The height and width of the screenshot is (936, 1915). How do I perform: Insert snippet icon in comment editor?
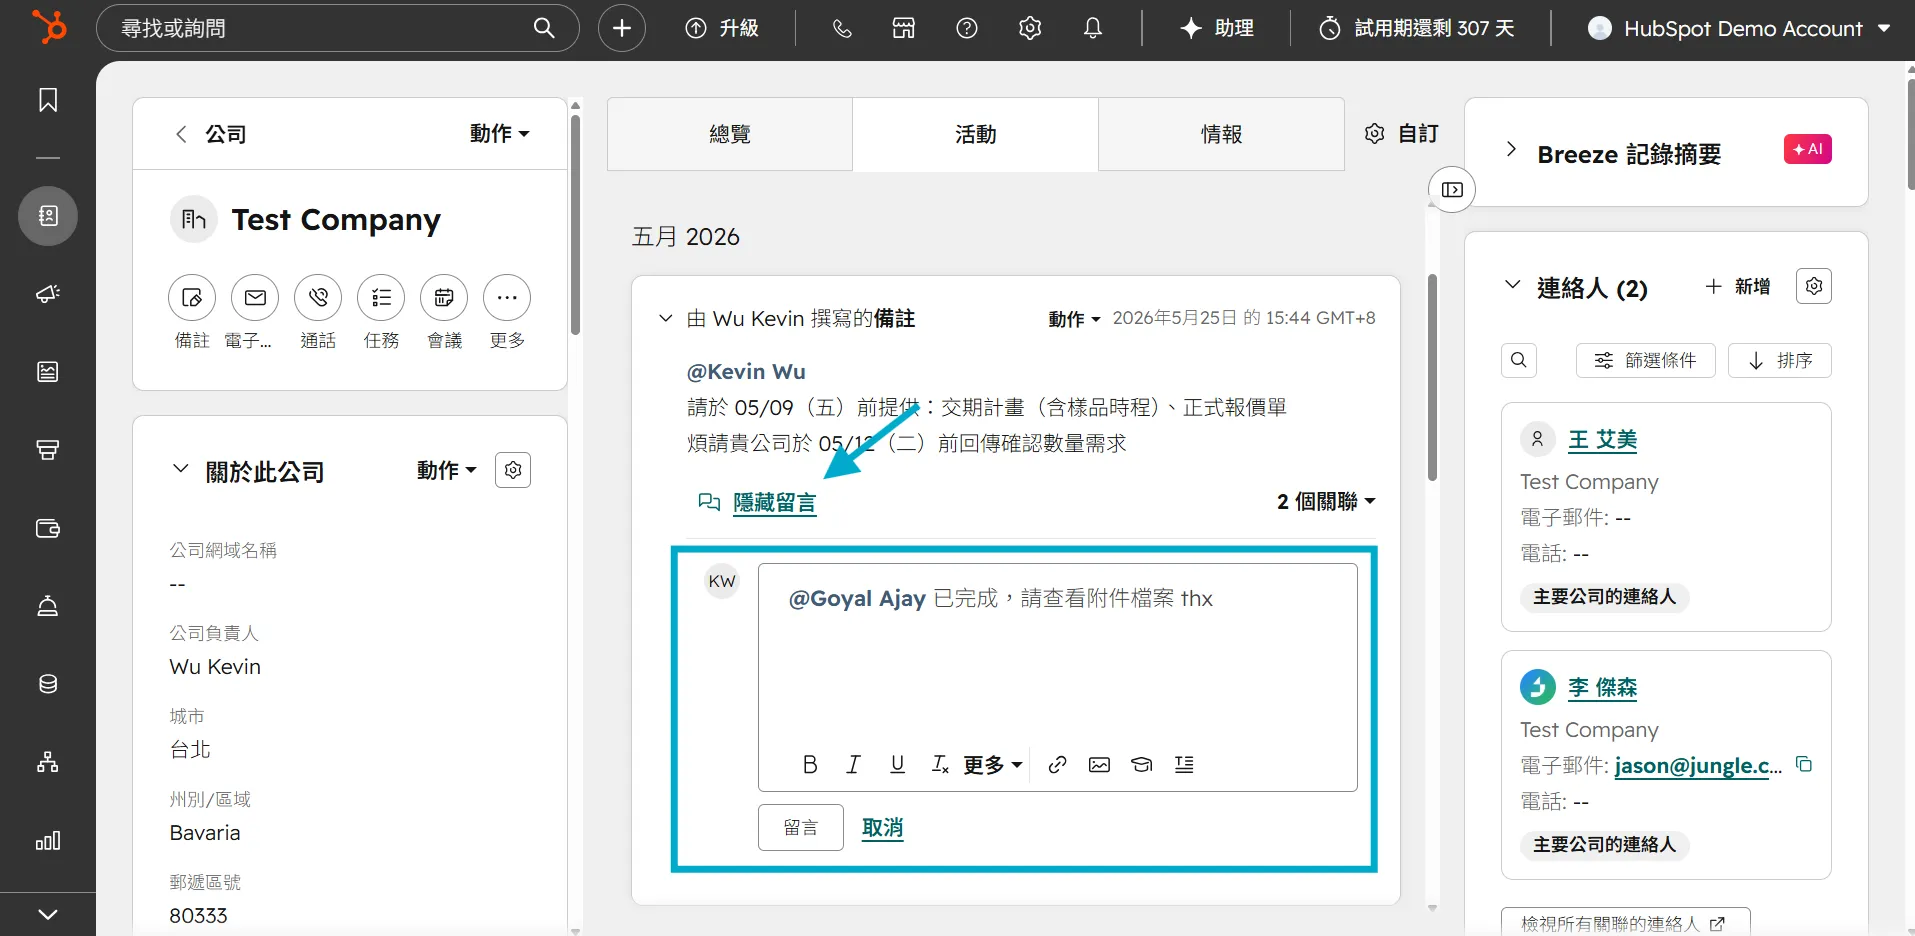point(1184,765)
